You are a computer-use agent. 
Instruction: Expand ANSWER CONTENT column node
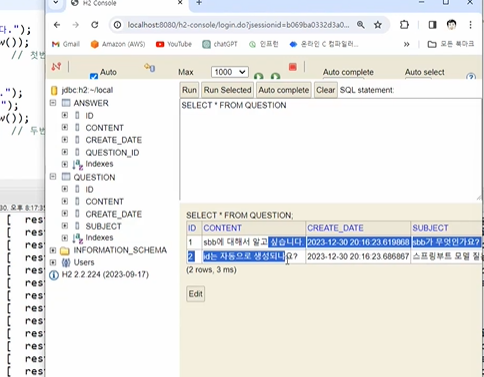click(x=65, y=127)
